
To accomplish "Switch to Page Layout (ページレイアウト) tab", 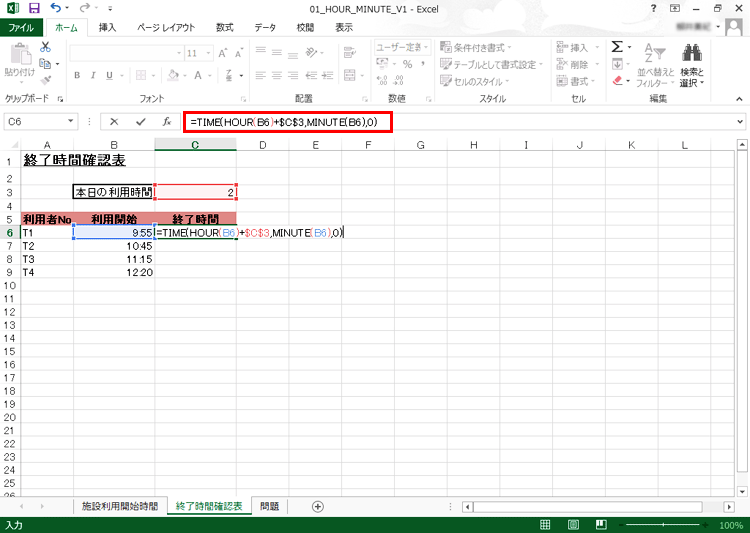I will 165,27.
